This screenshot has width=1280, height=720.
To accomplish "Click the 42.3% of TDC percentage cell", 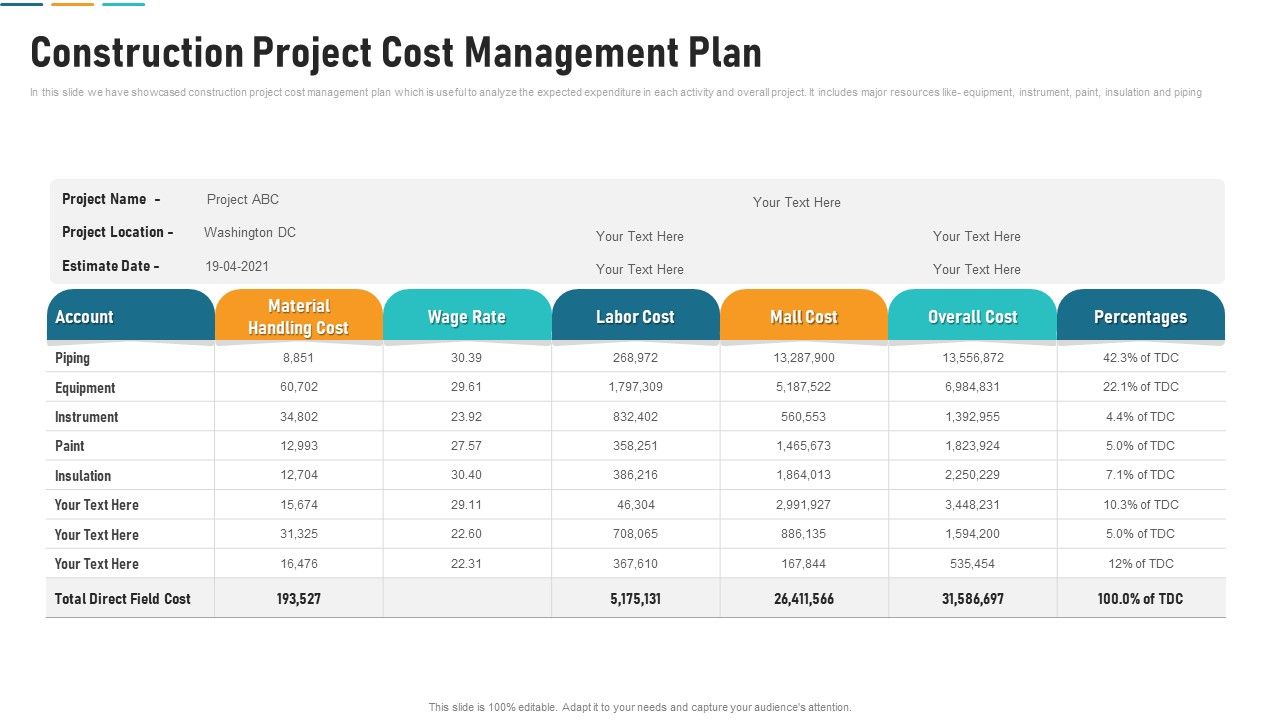I will (1140, 357).
